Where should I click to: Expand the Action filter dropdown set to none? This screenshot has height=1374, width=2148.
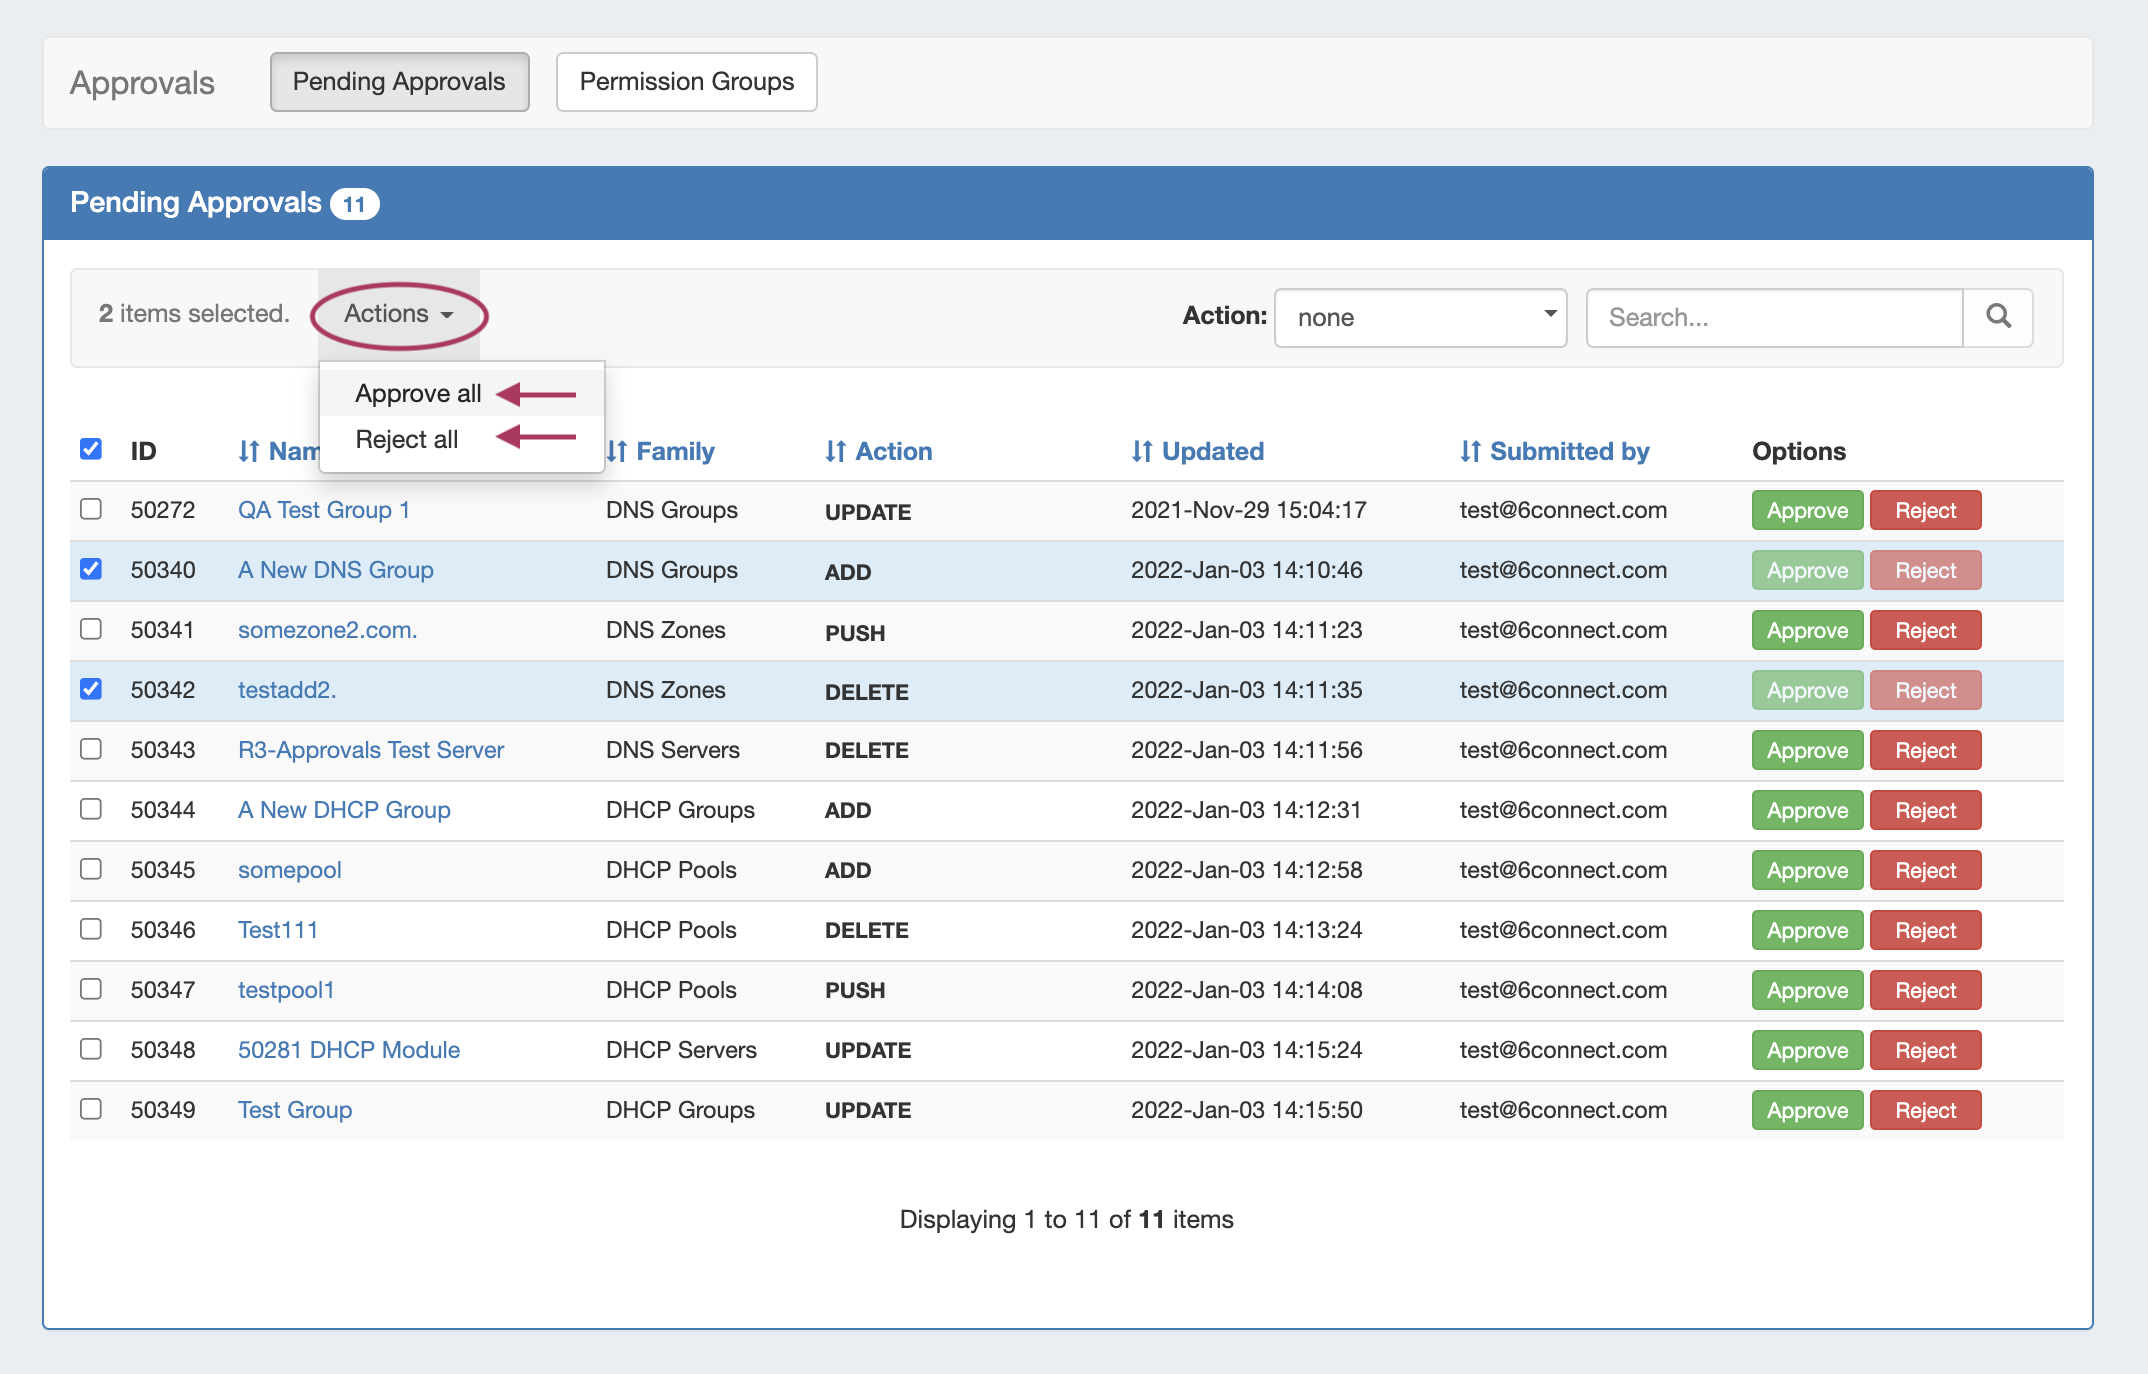[1420, 317]
